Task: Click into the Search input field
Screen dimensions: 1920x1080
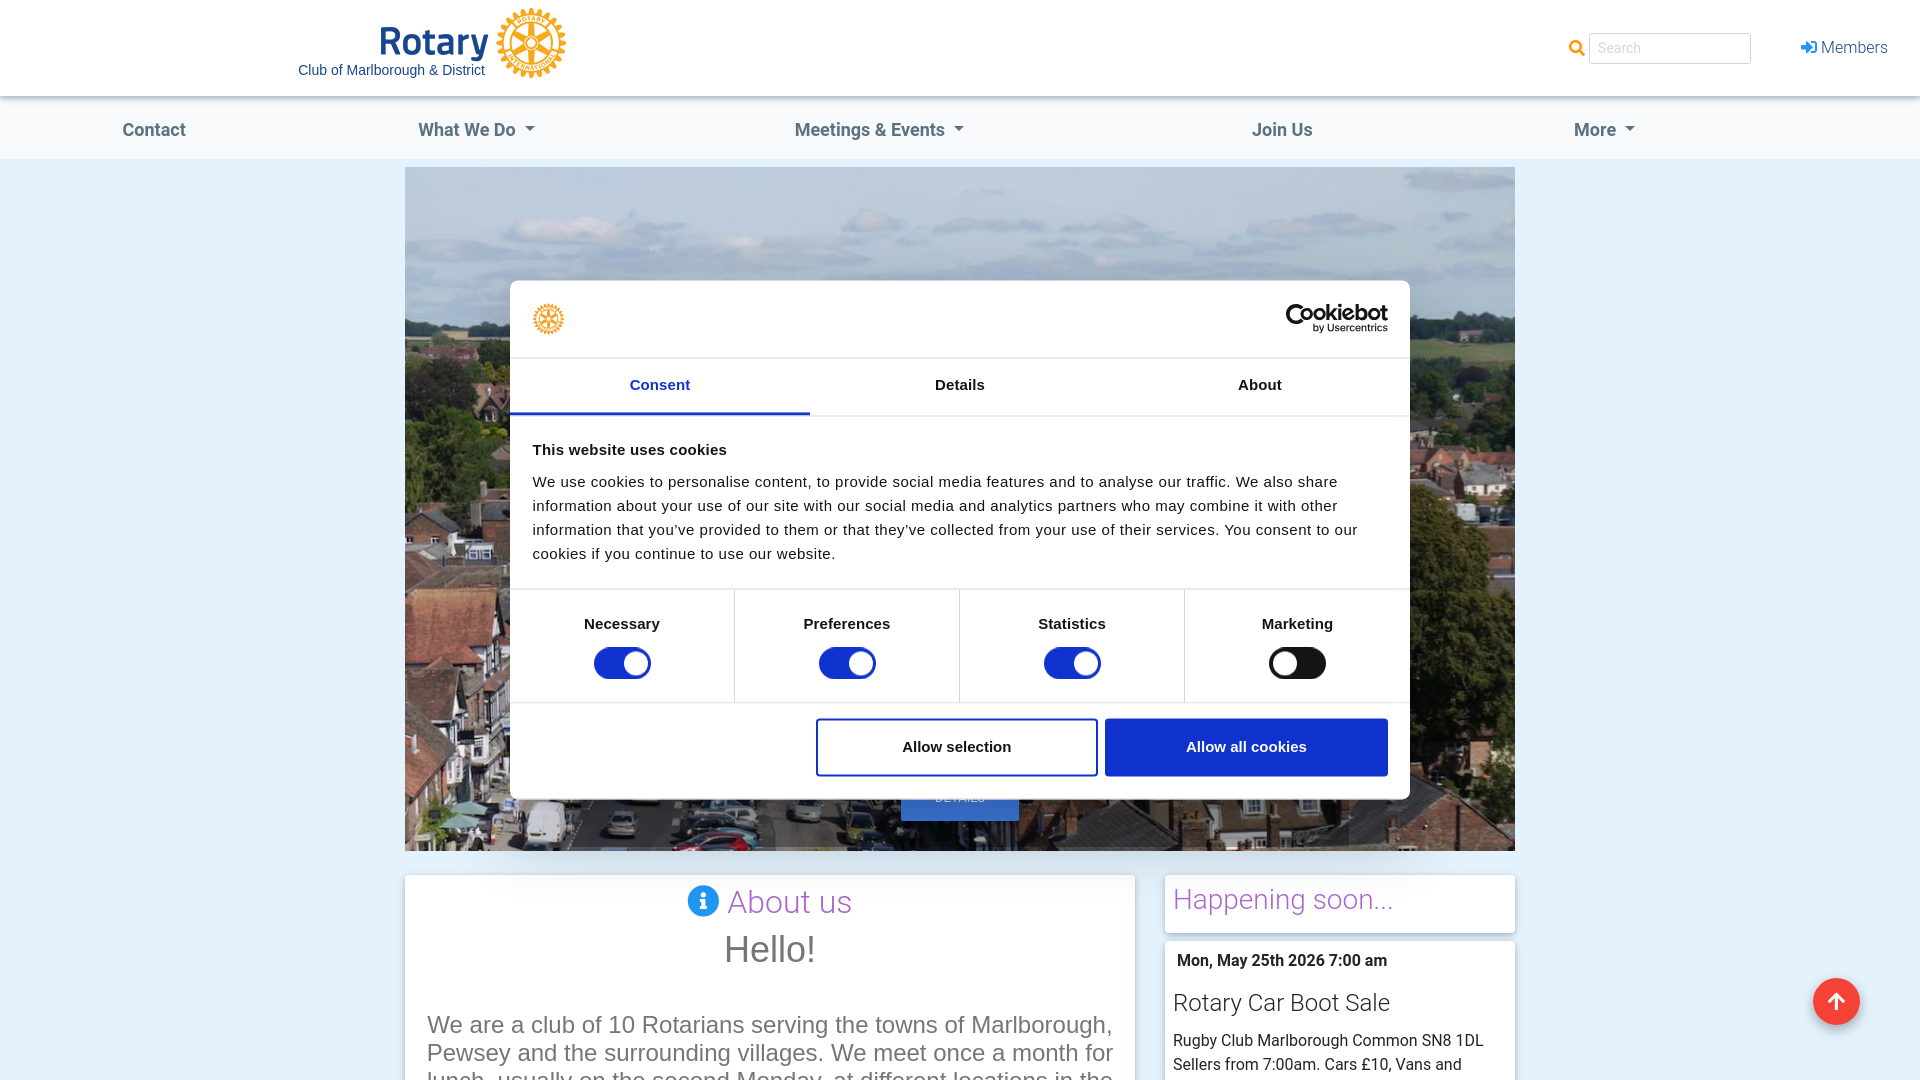Action: coord(1670,48)
